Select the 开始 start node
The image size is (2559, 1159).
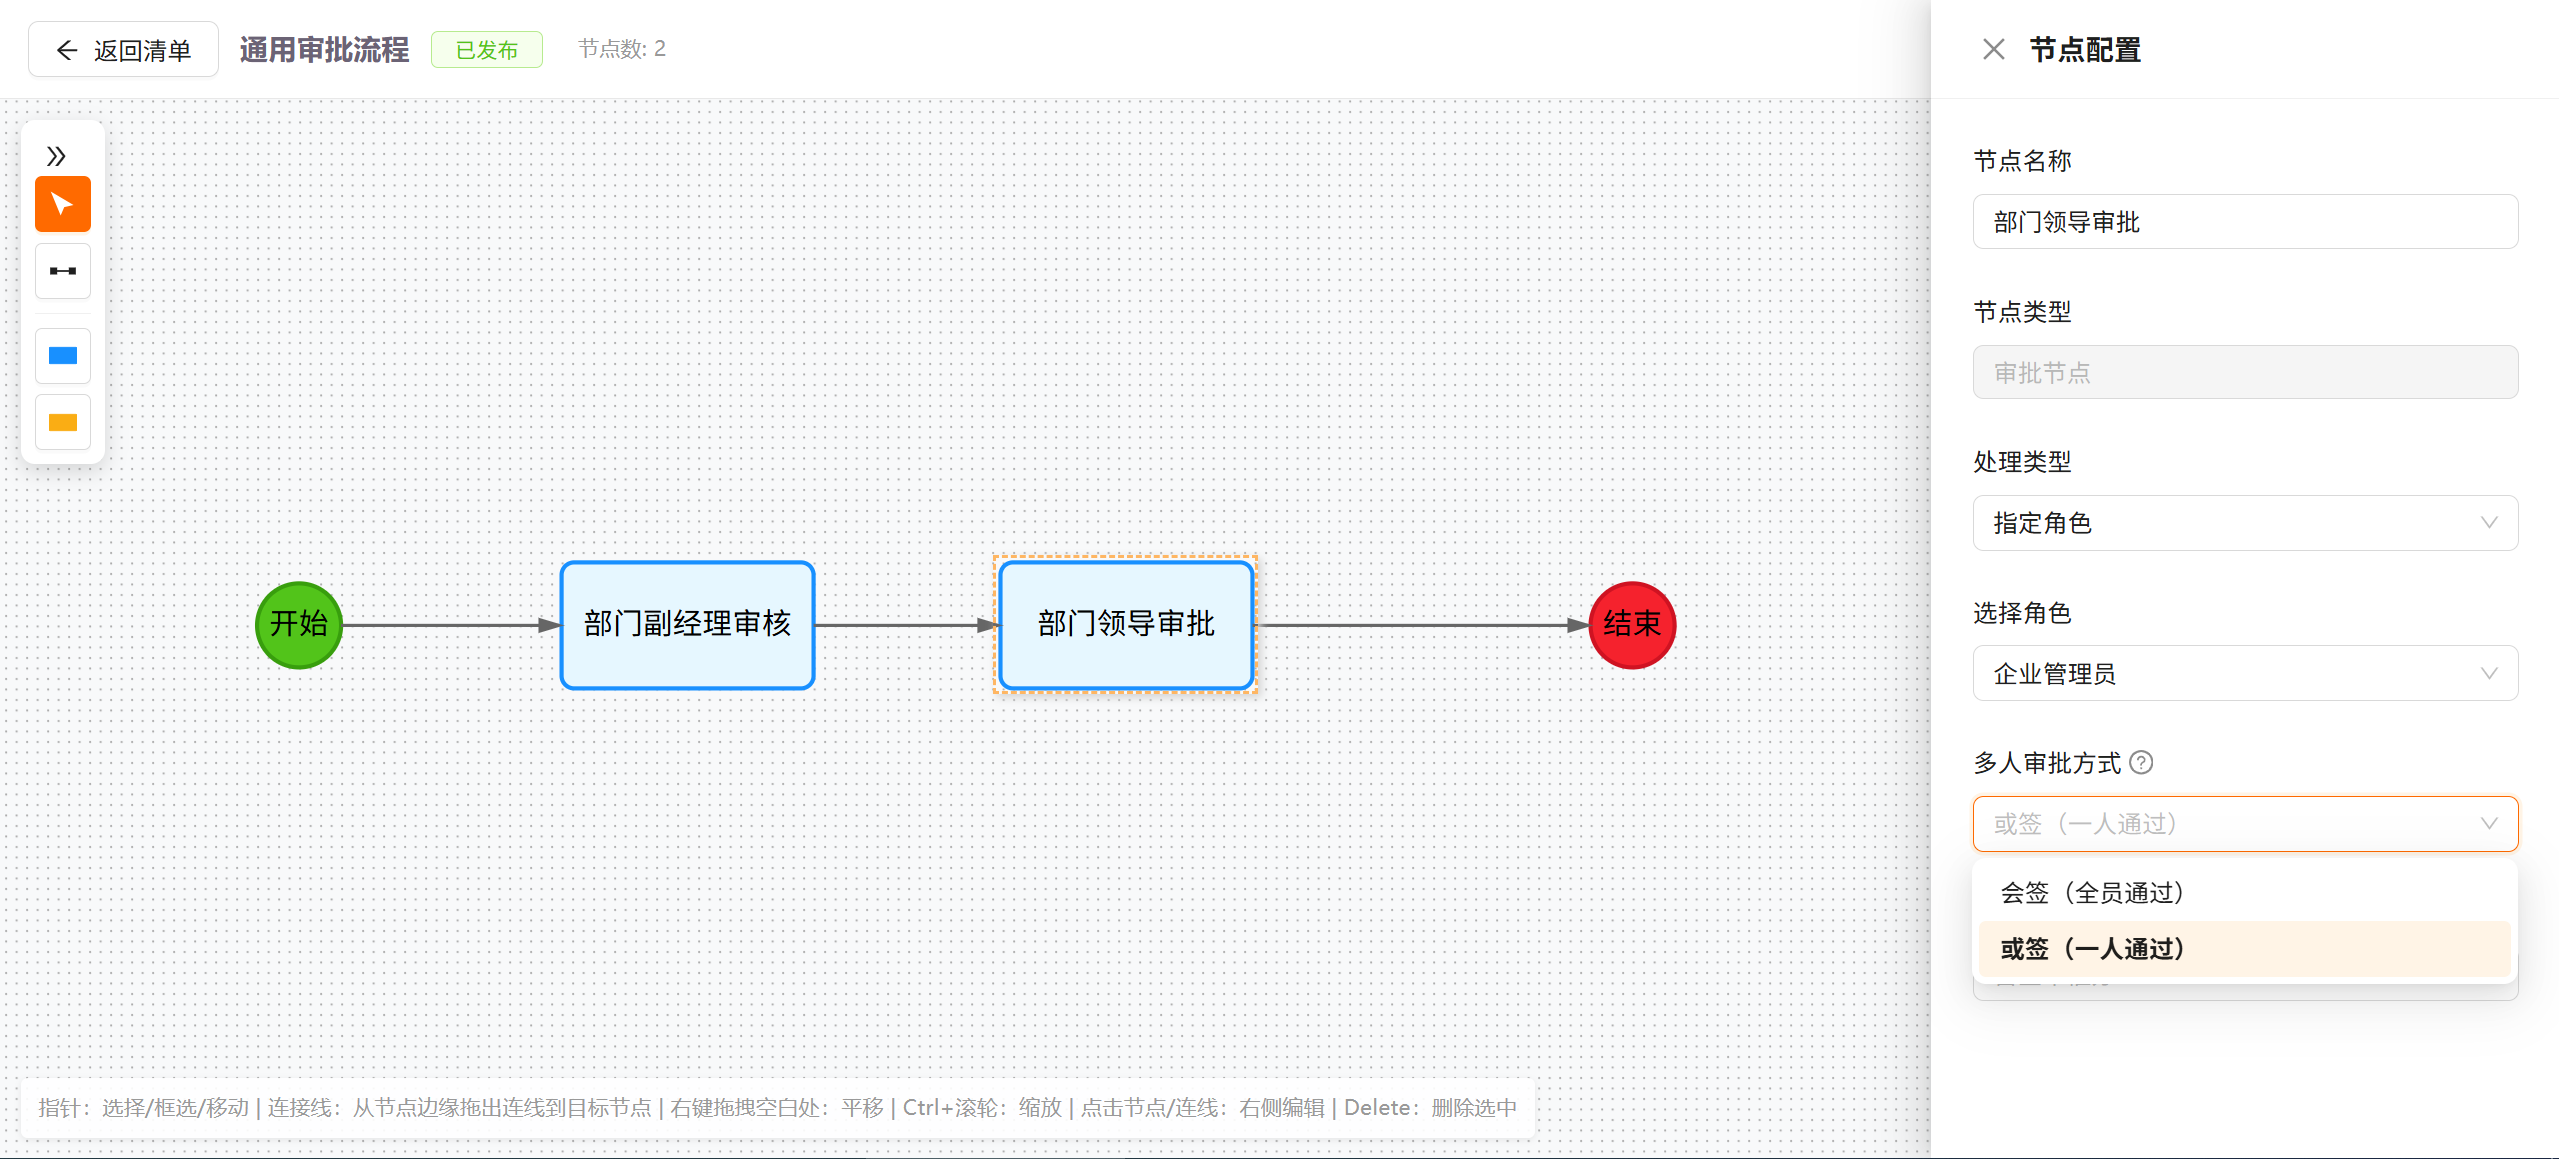pos(299,625)
